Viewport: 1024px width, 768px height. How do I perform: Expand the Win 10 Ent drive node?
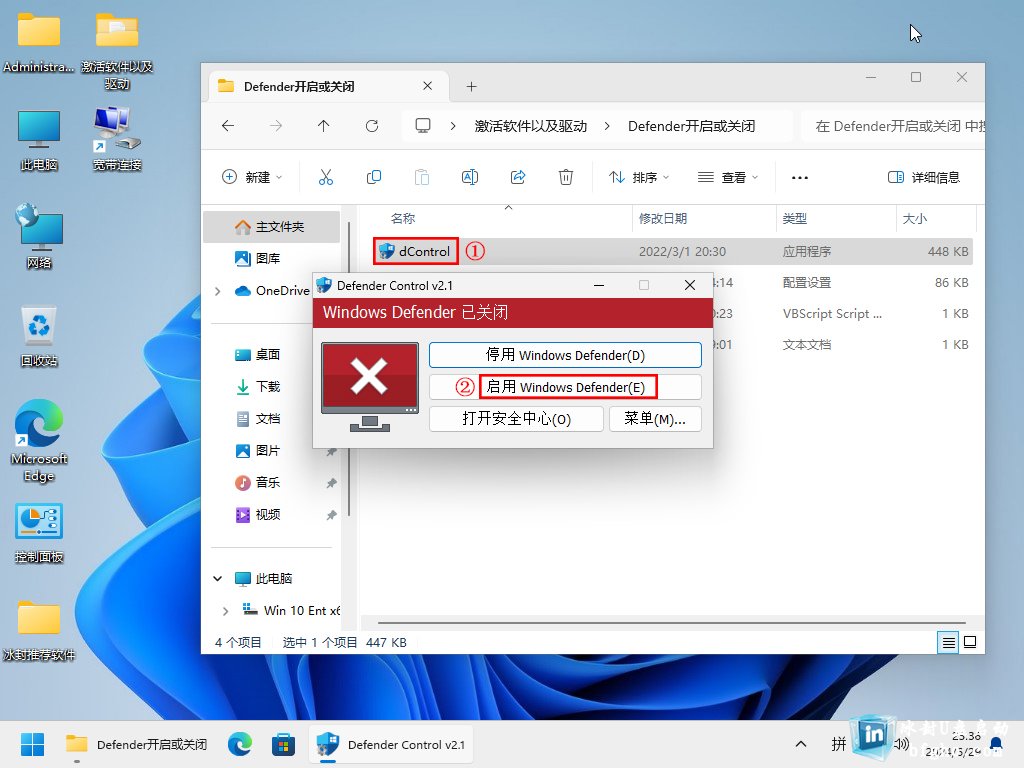[x=225, y=611]
